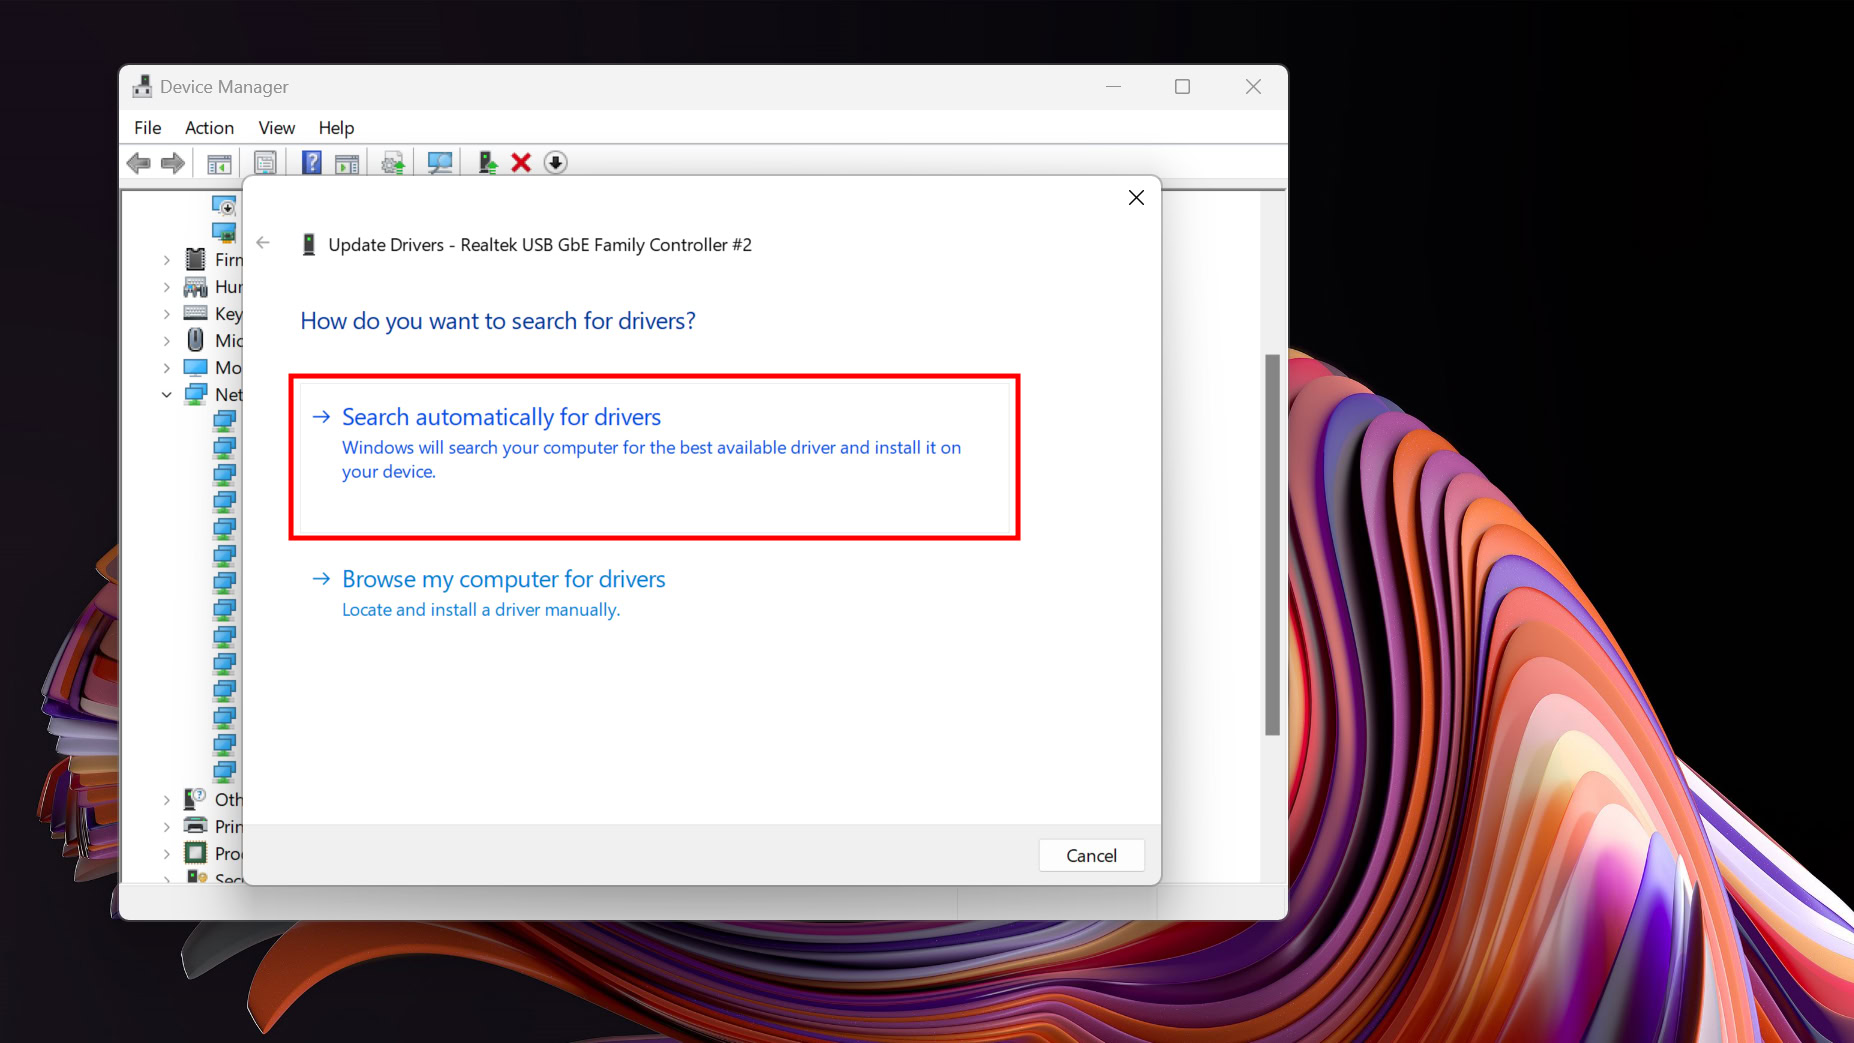Expand the Processors tree node
Viewport: 1854px width, 1043px height.
coord(167,854)
